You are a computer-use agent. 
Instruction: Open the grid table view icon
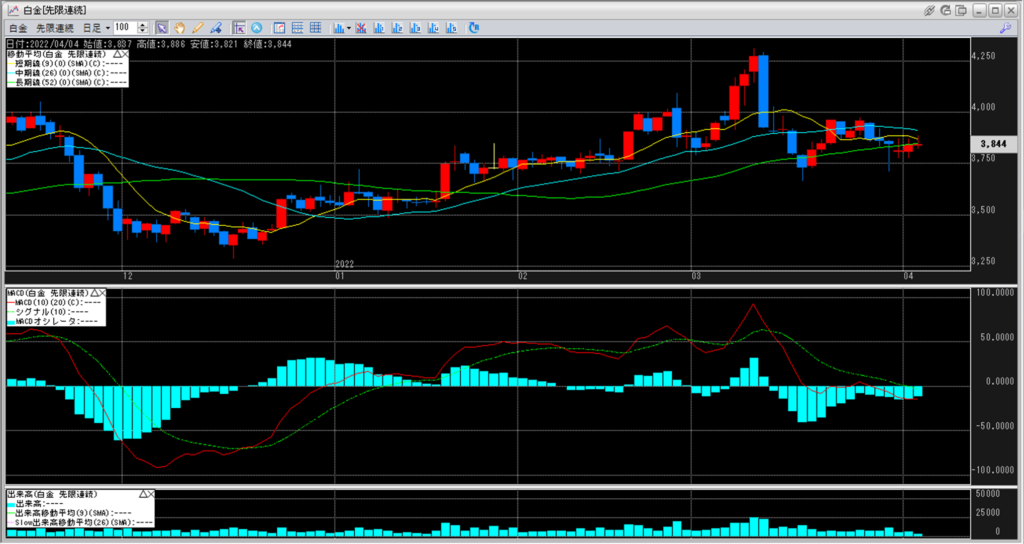click(298, 27)
